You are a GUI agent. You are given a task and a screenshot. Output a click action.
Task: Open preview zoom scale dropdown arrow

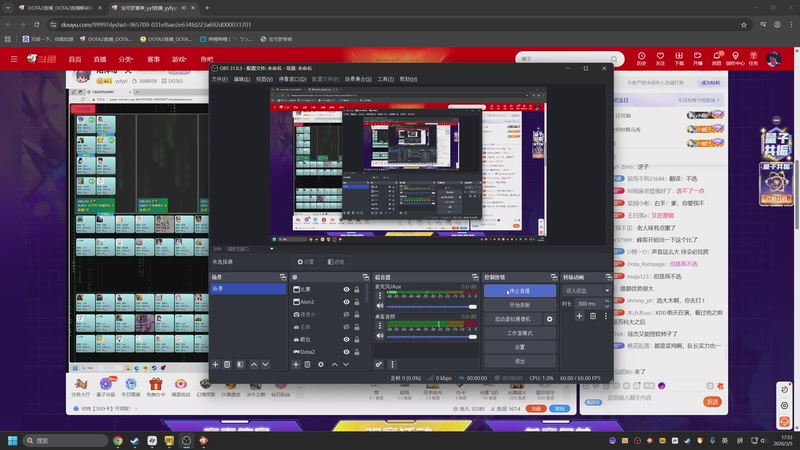pos(271,248)
